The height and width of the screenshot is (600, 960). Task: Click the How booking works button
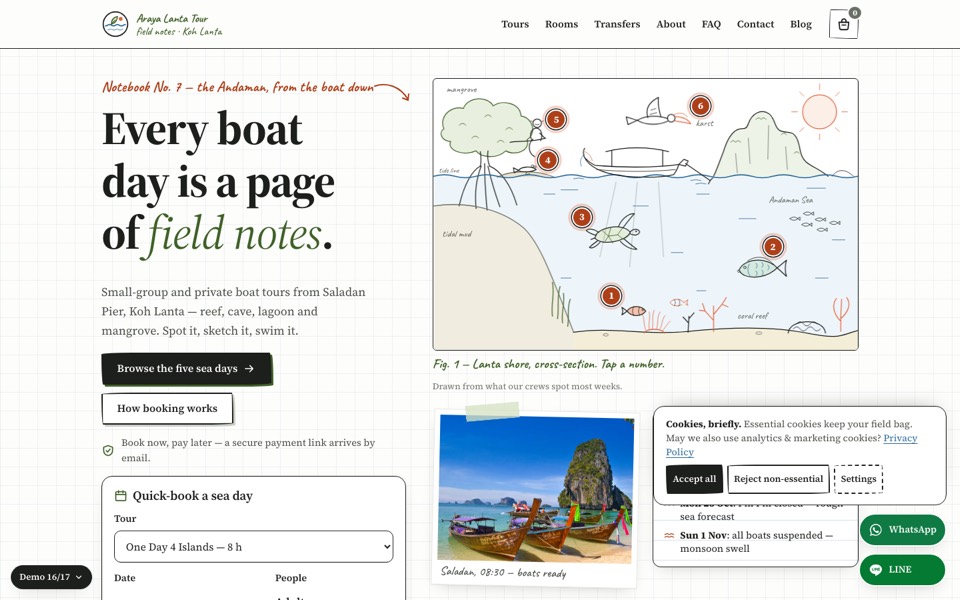click(167, 408)
